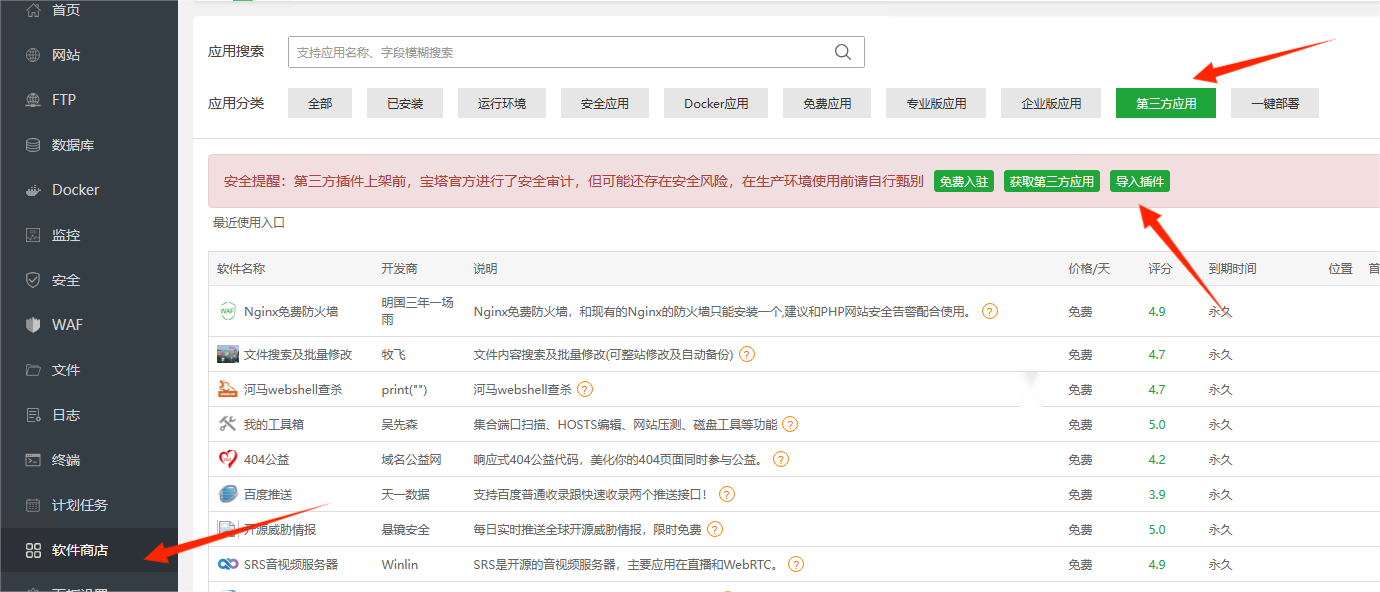Click the 到期时间 column header
The height and width of the screenshot is (592, 1380).
coord(1232,269)
